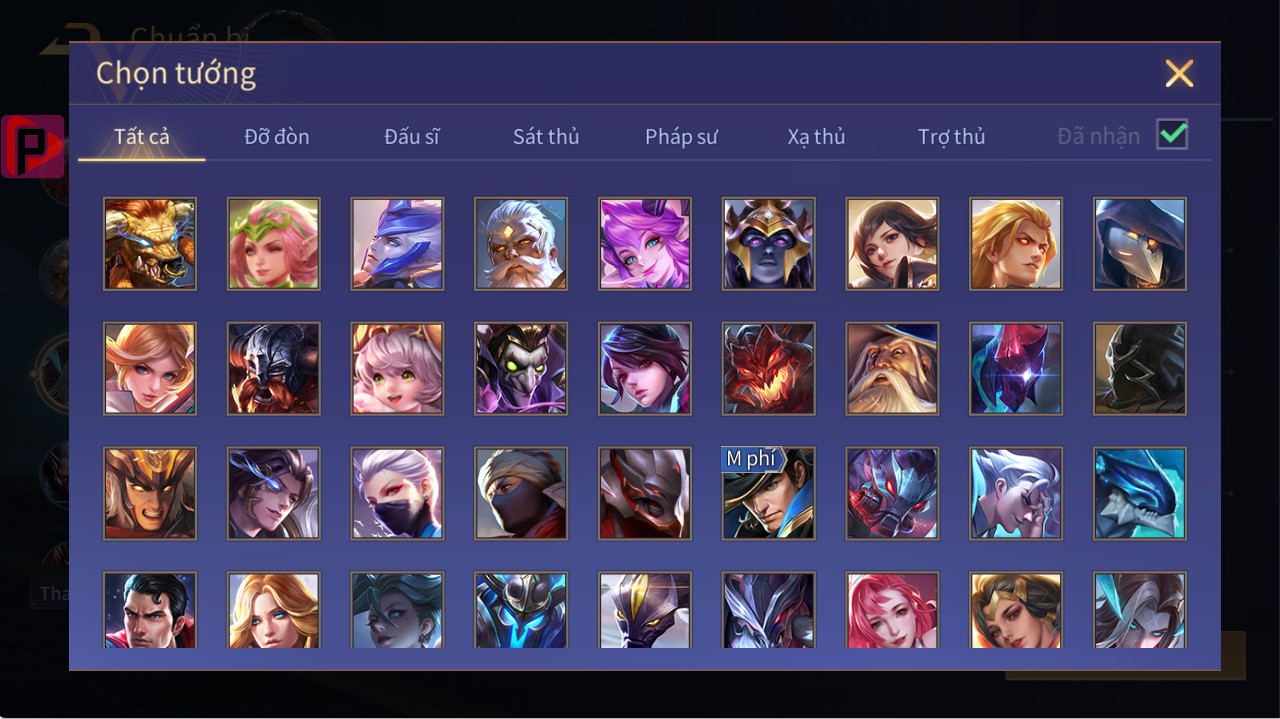Switch to the Đỡ đòn tab
The width and height of the screenshot is (1280, 719).
[x=277, y=137]
